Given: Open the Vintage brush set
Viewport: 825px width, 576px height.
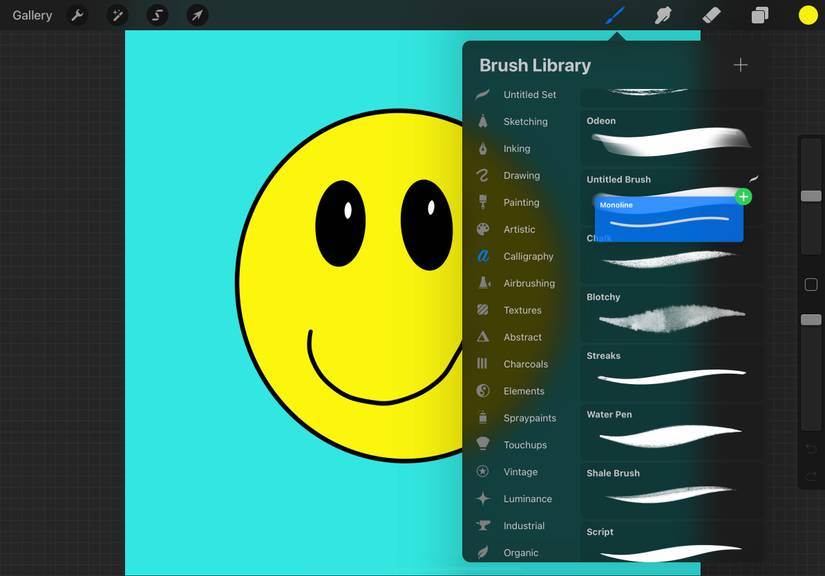Looking at the screenshot, I should point(516,472).
